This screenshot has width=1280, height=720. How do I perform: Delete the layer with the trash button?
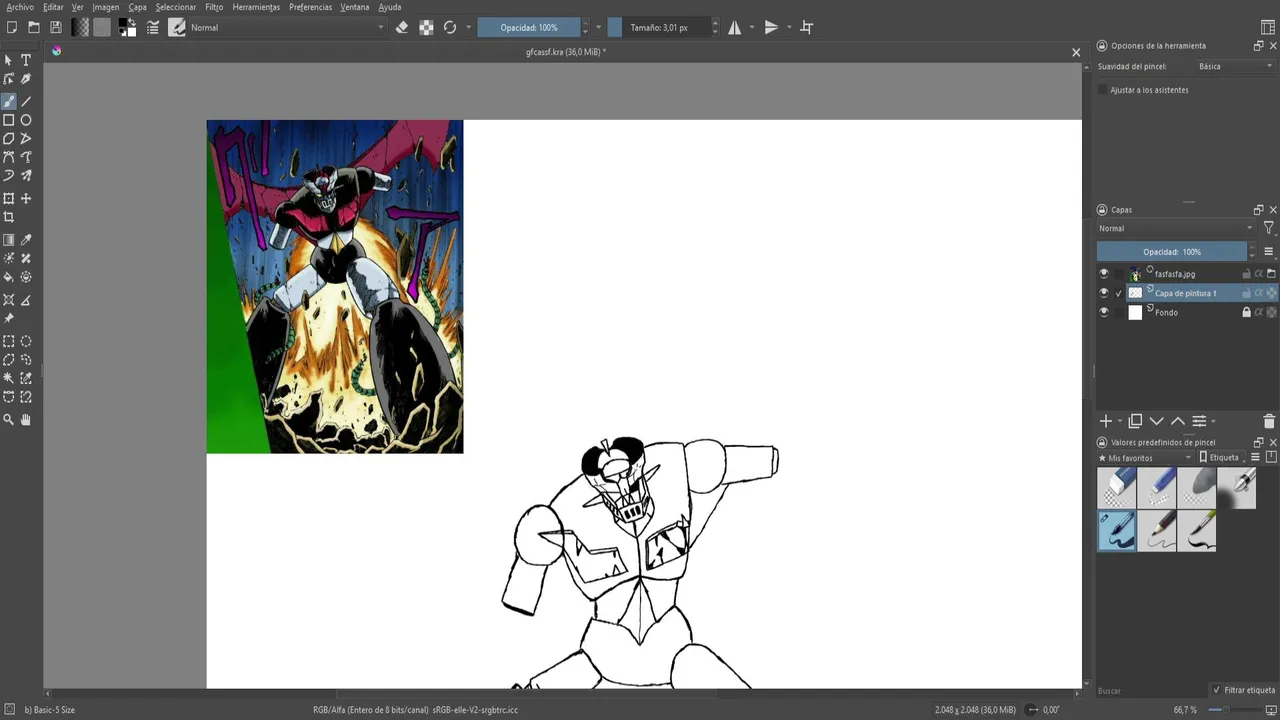[x=1269, y=422]
